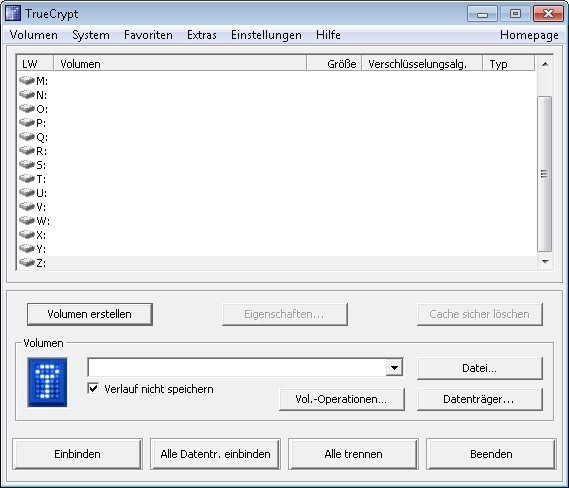Select the R: drive icon
The image size is (569, 488).
27,150
